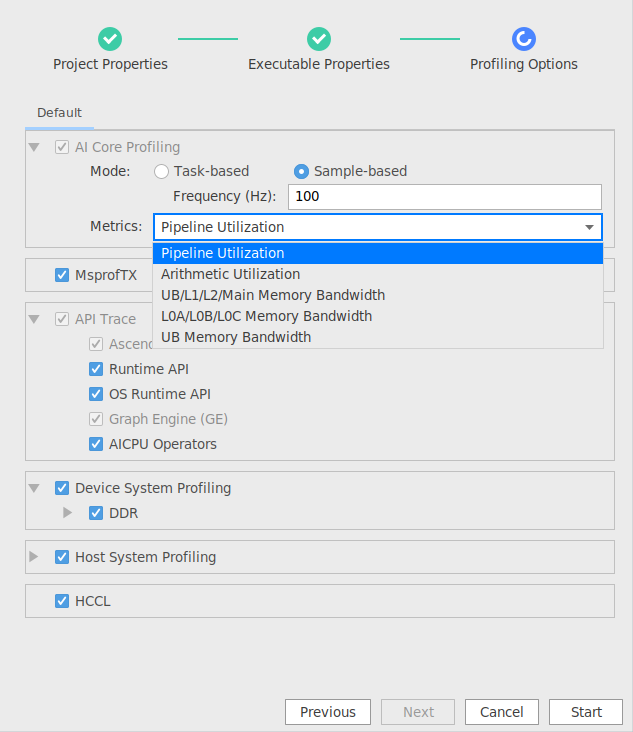Click the Profiling Options in-progress step icon
This screenshot has height=732, width=633.
[x=524, y=39]
